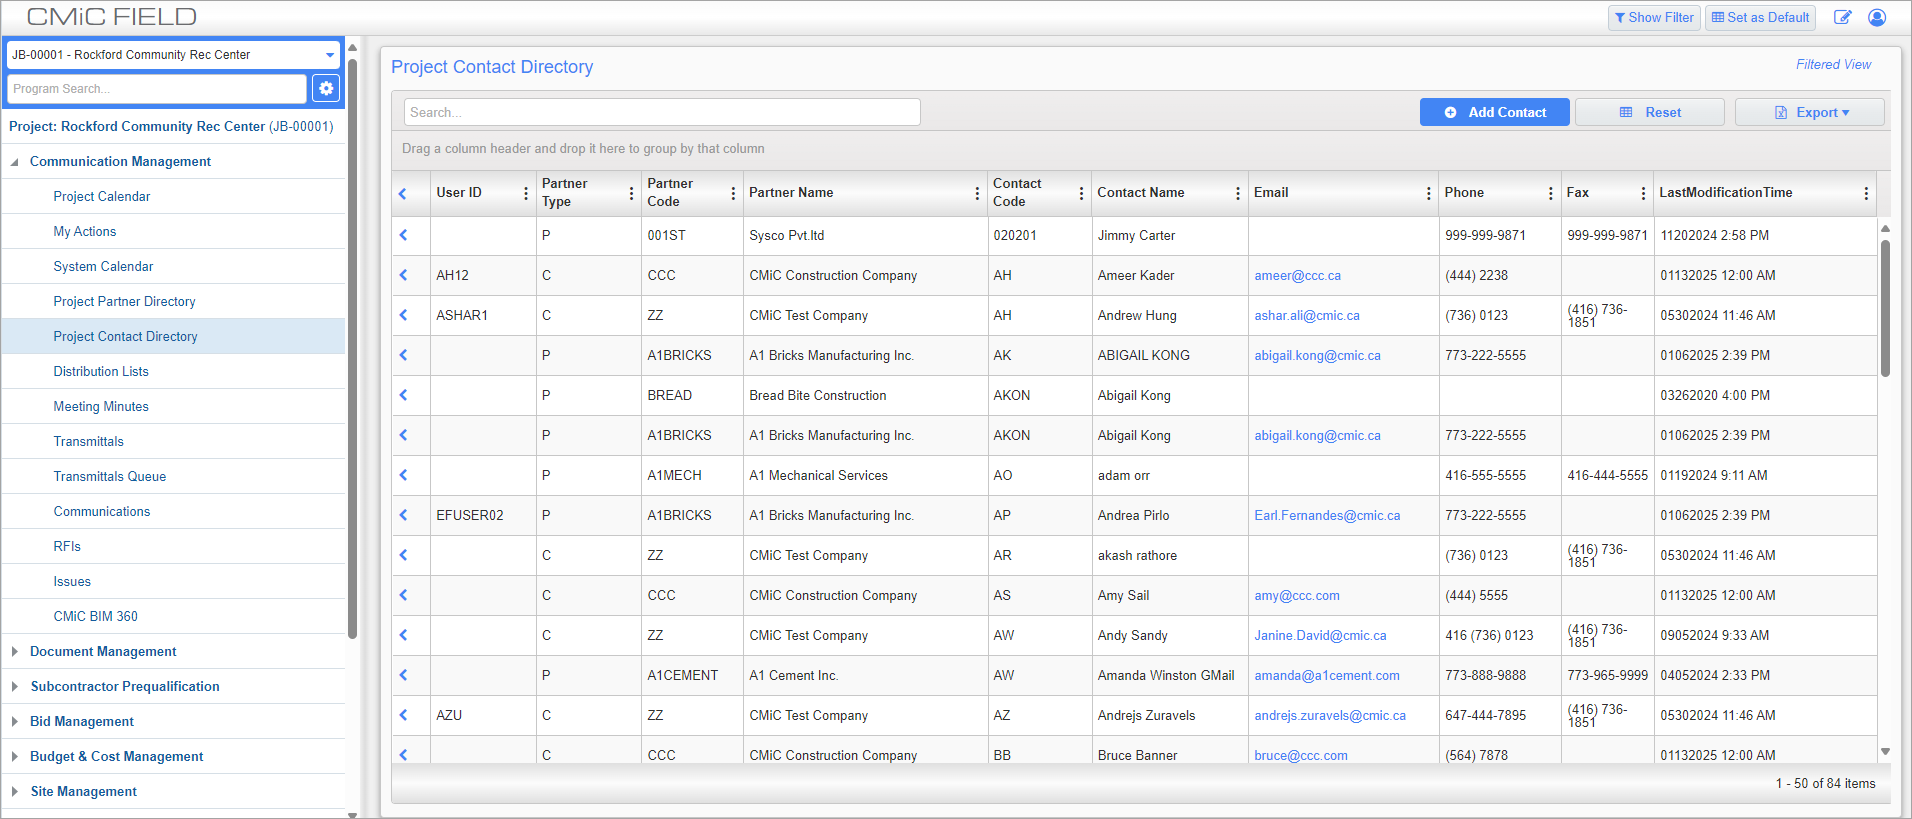Click the Add Contact button
This screenshot has height=819, width=1912.
point(1495,112)
